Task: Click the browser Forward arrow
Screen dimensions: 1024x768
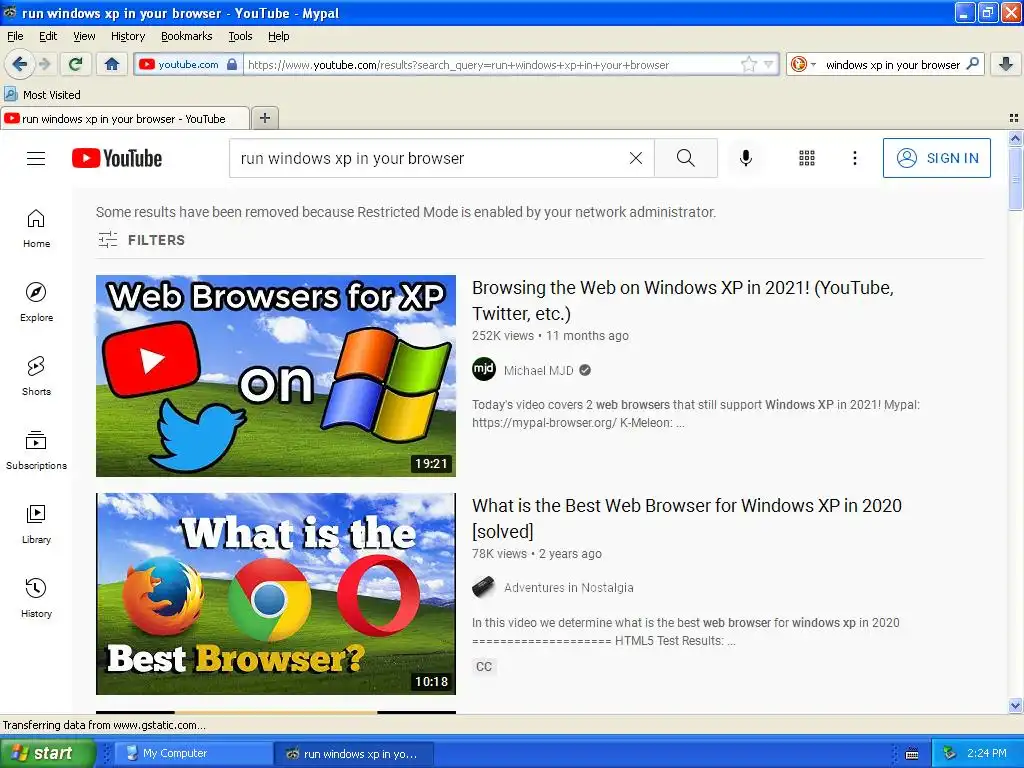Action: (44, 64)
